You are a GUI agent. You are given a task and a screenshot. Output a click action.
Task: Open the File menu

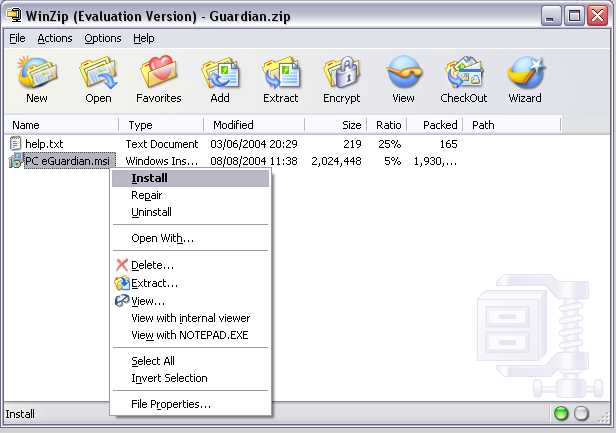click(x=17, y=38)
